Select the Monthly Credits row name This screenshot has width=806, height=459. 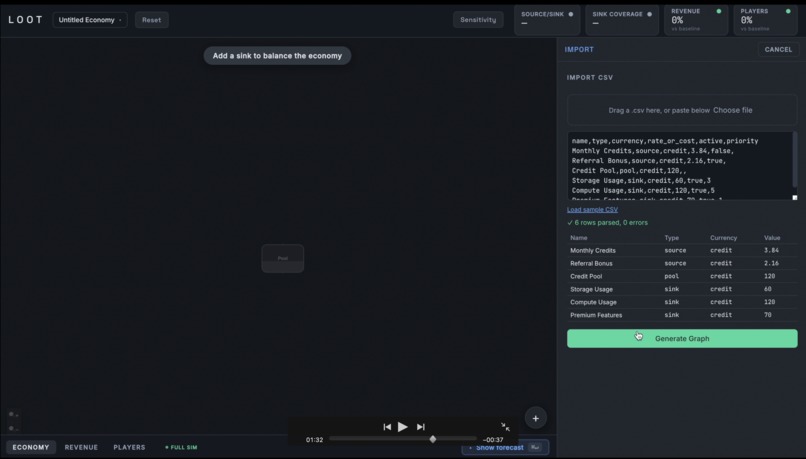(x=593, y=250)
